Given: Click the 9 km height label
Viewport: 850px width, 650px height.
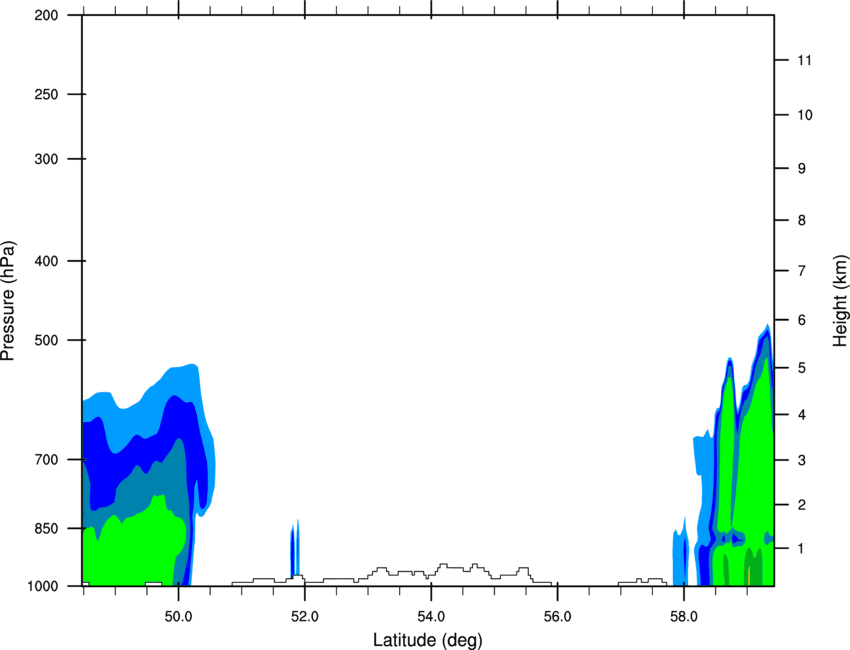Looking at the screenshot, I should [802, 168].
